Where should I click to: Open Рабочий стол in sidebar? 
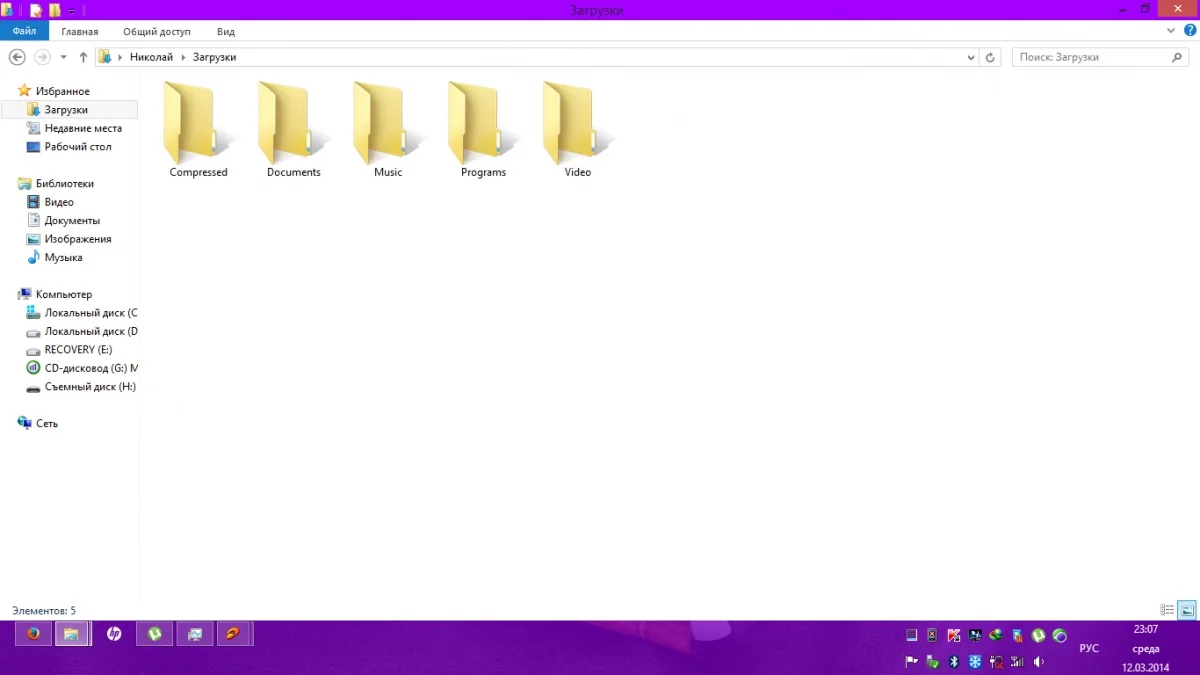69,147
